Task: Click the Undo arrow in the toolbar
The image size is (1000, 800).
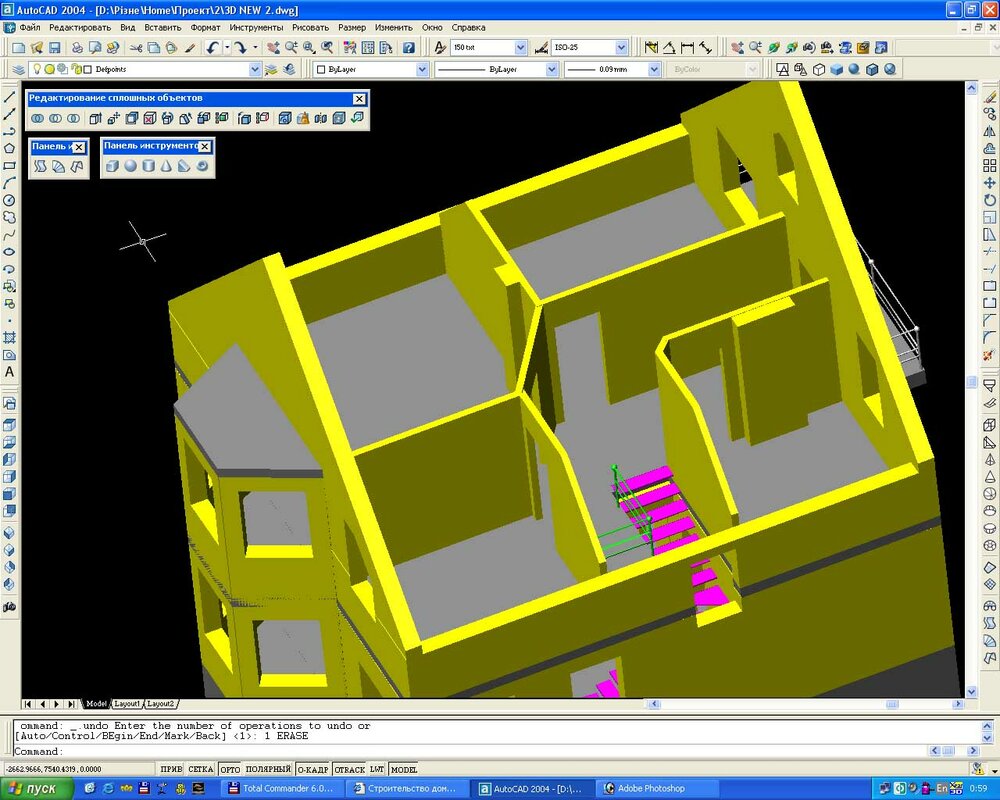Action: pos(213,47)
